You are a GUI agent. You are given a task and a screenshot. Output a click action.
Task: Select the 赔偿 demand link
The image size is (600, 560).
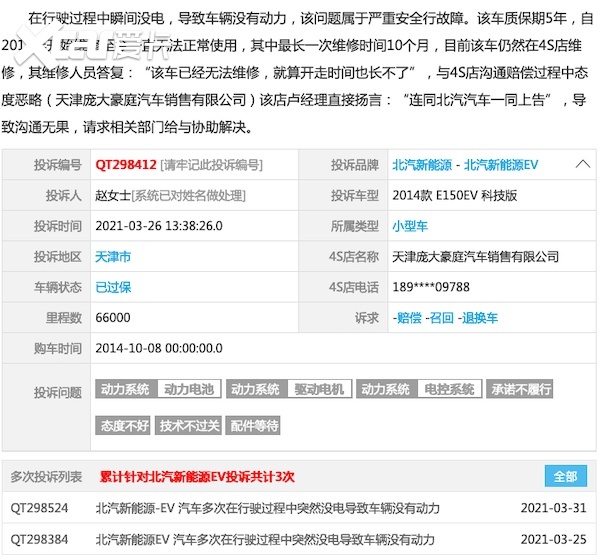tap(407, 318)
